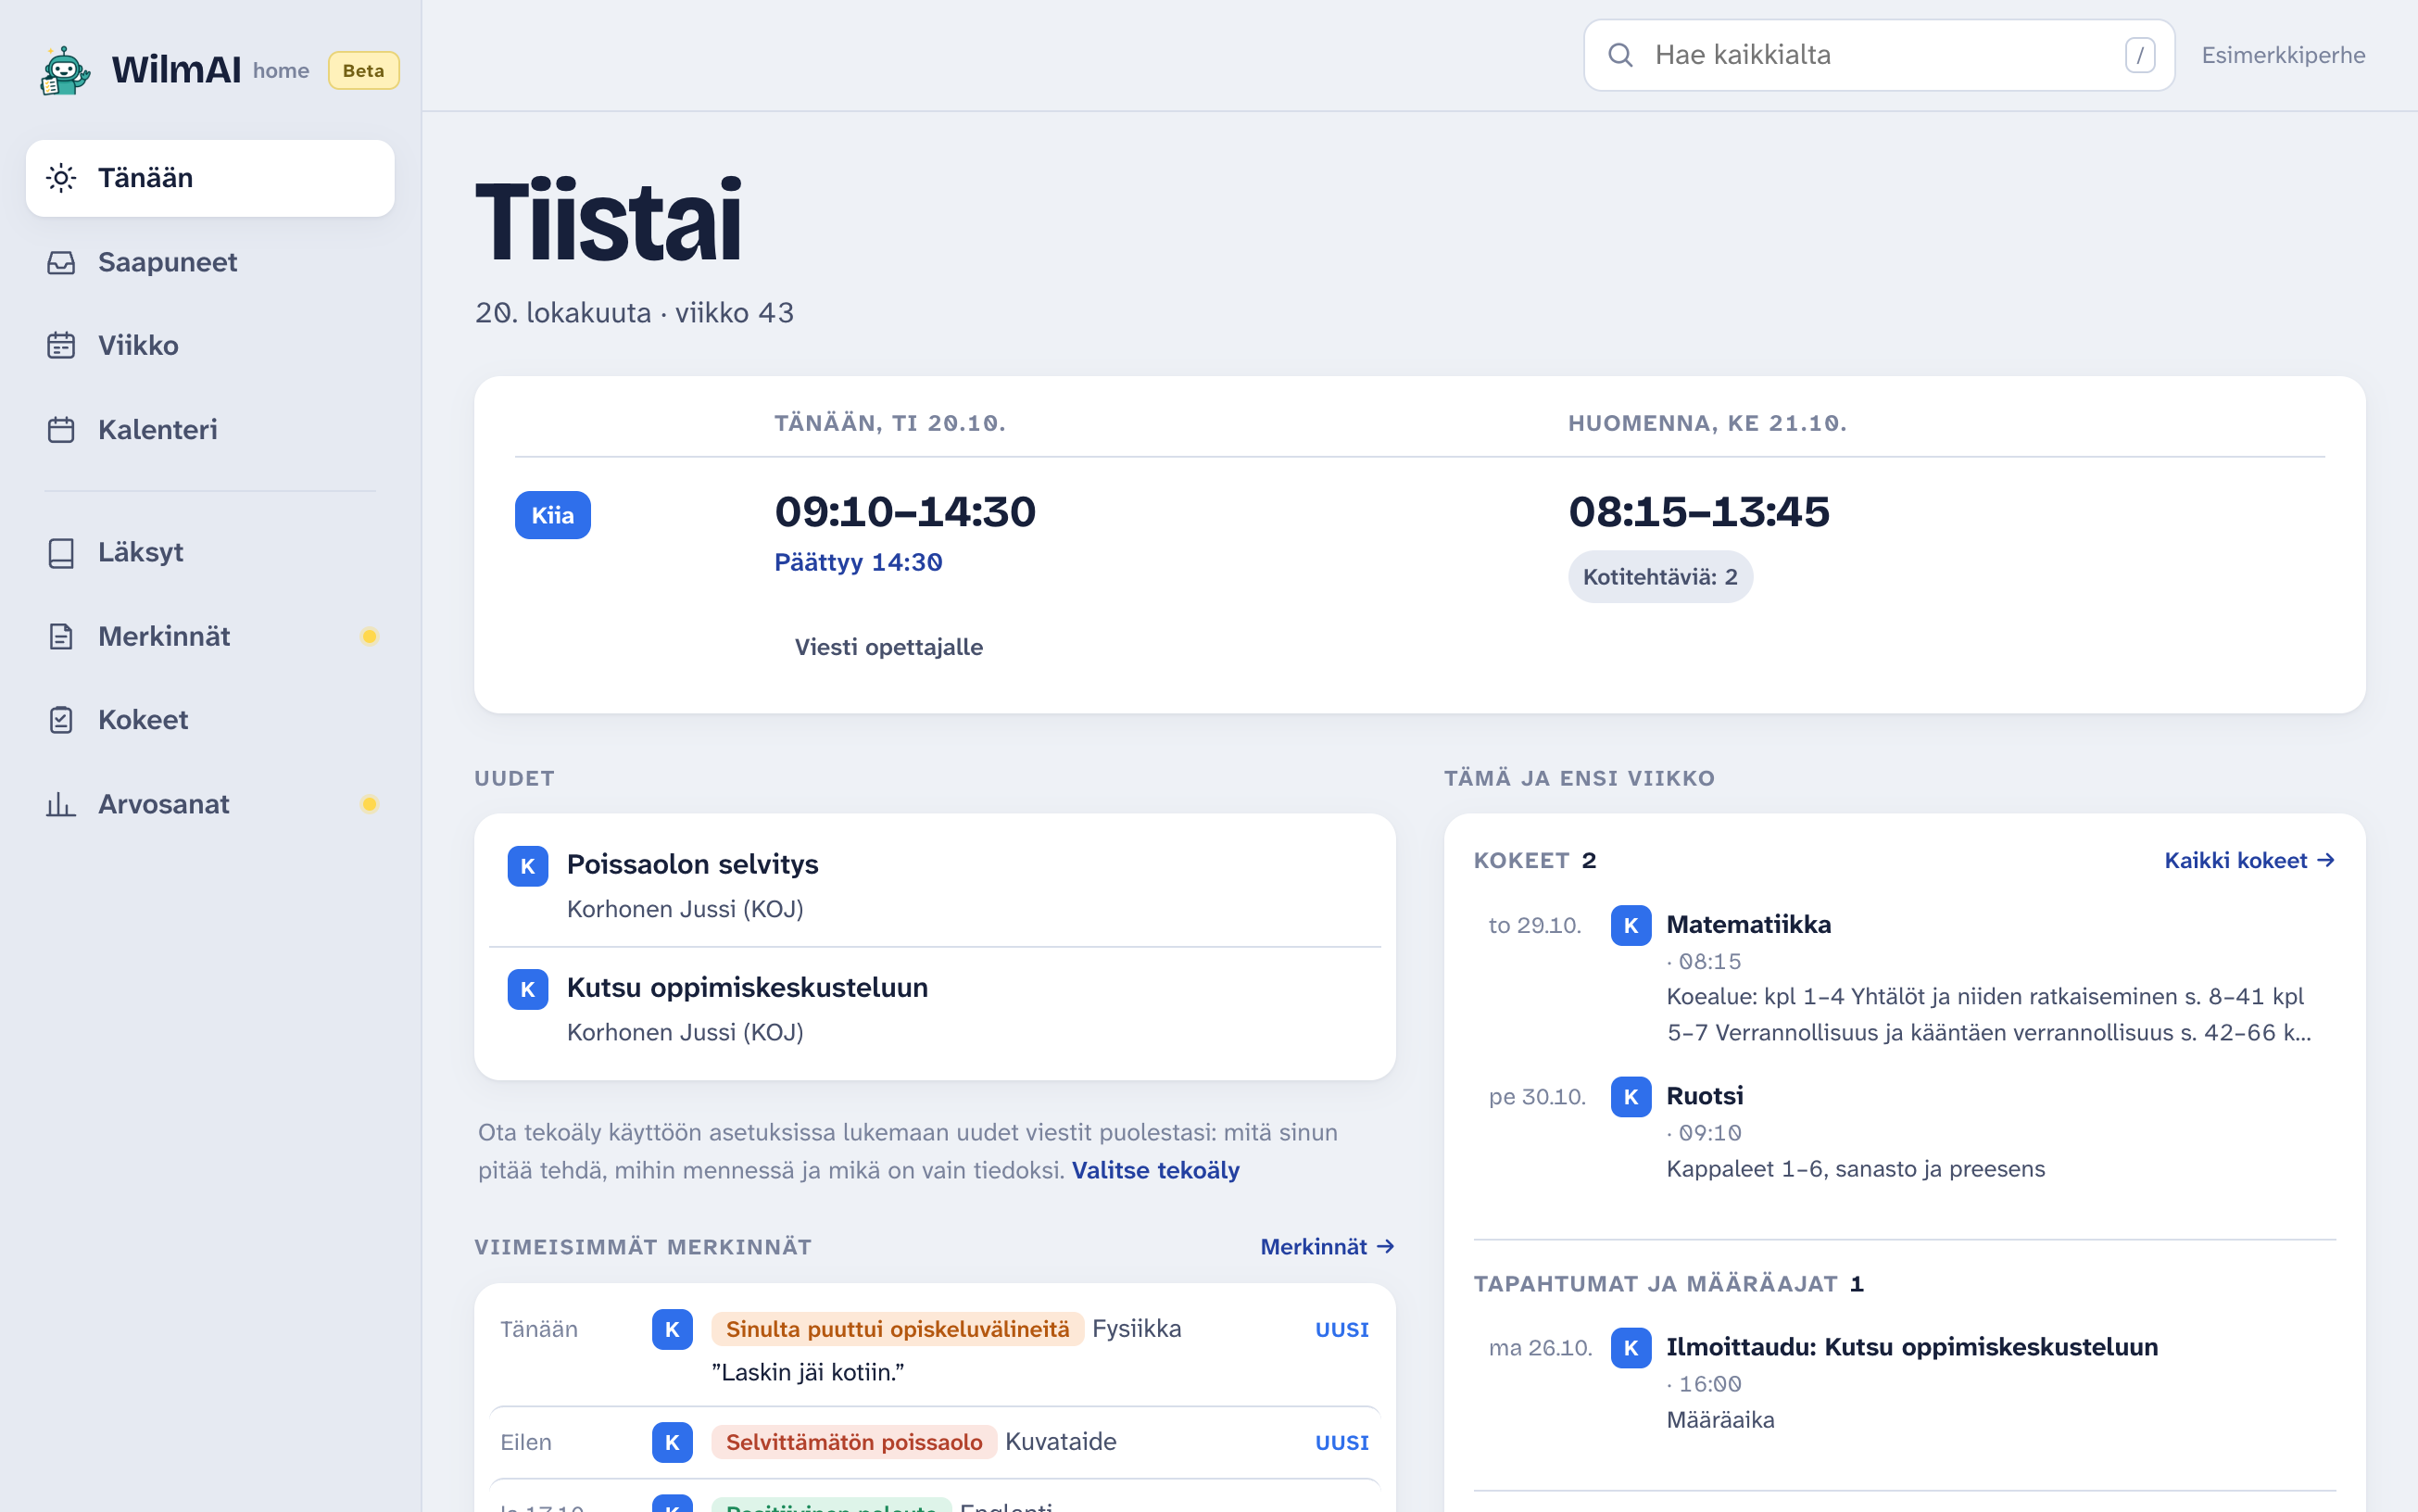Image resolution: width=2418 pixels, height=1512 pixels.
Task: Click the magnifier icon in the search box
Action: tap(1620, 55)
